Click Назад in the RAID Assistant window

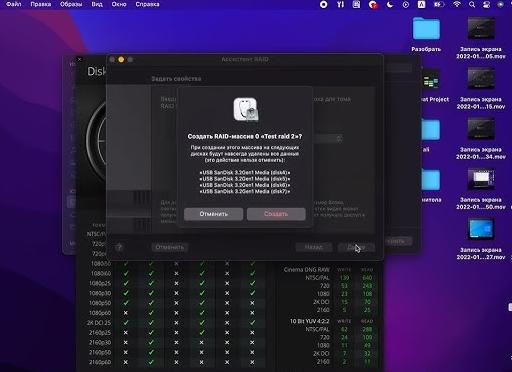[x=314, y=247]
